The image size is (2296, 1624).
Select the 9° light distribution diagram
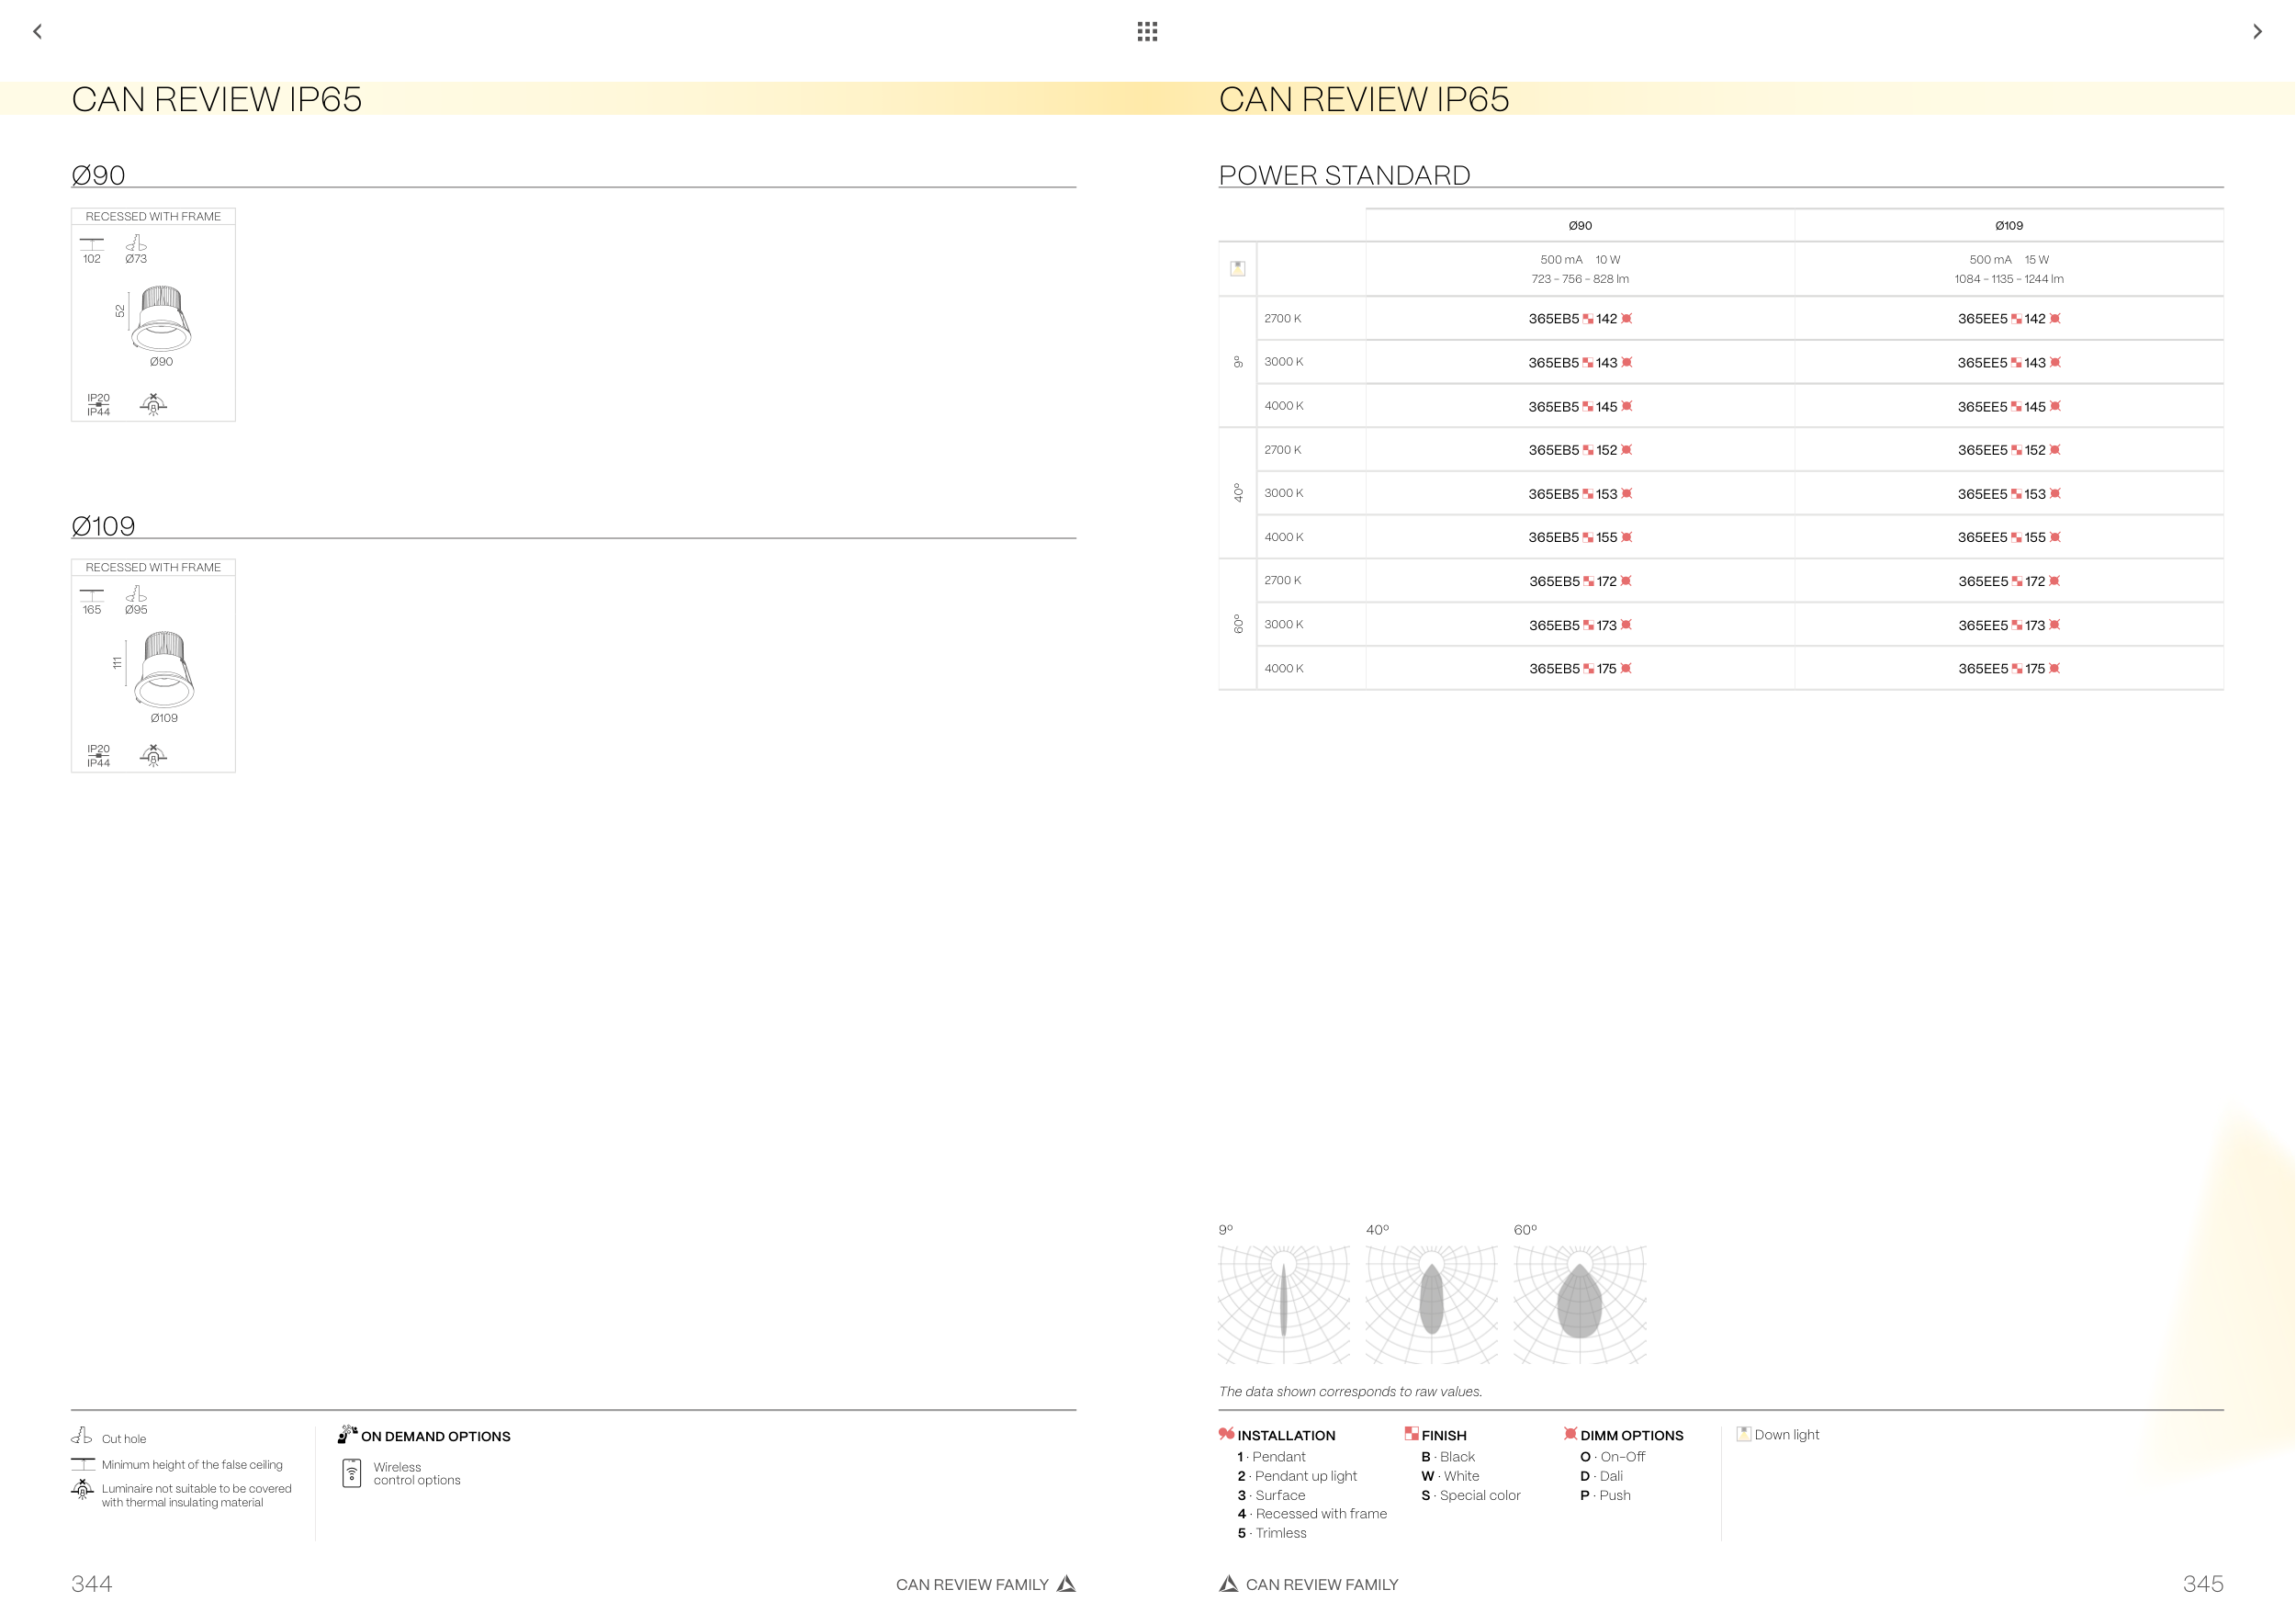tap(1284, 1303)
